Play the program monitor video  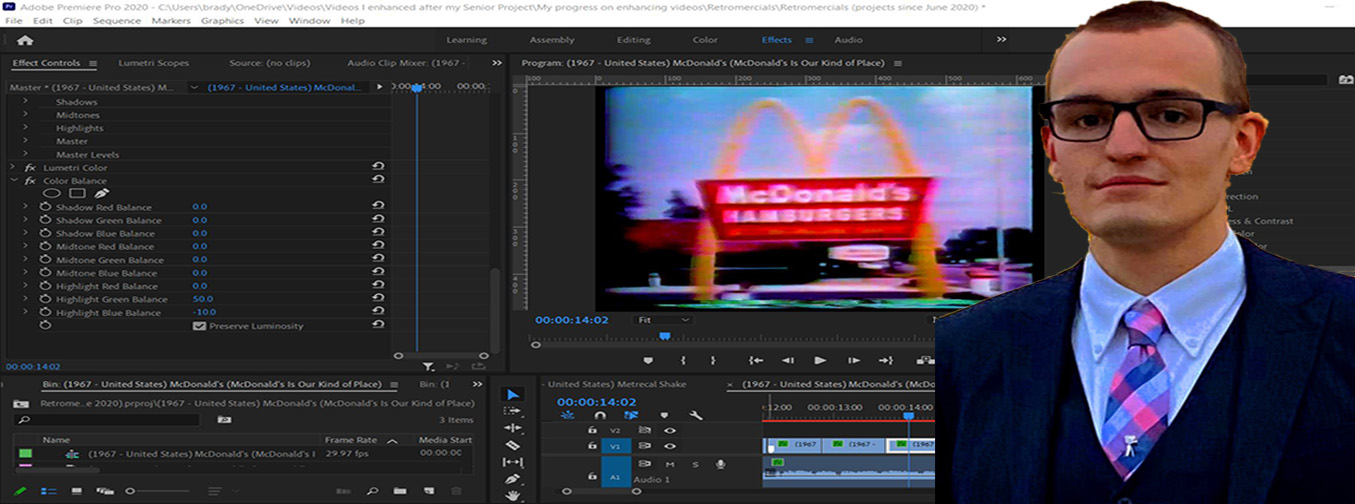[820, 360]
